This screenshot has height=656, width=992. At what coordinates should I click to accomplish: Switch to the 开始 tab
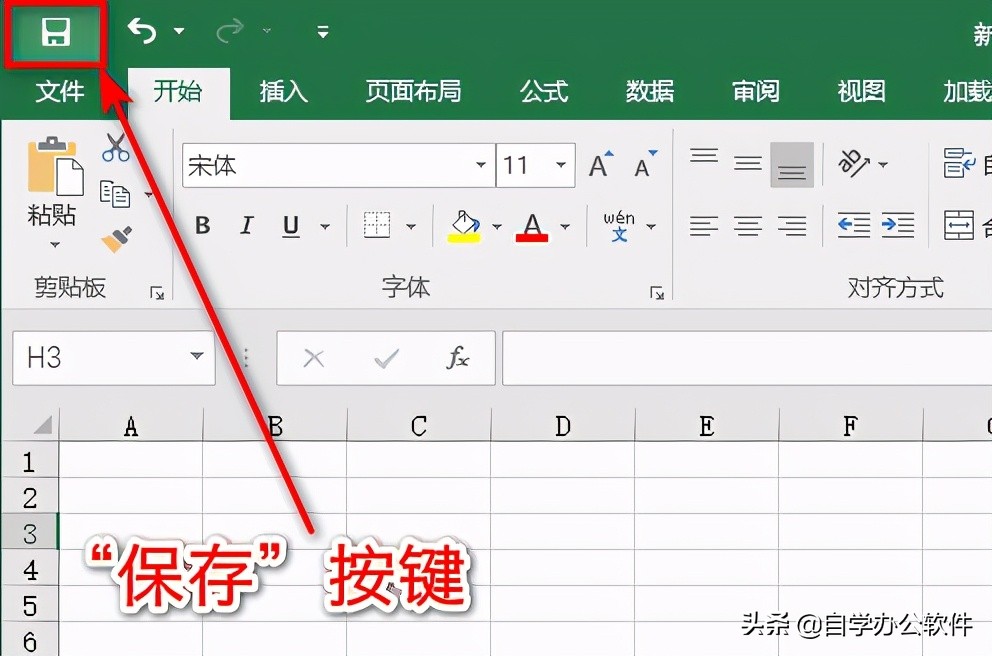click(x=178, y=92)
